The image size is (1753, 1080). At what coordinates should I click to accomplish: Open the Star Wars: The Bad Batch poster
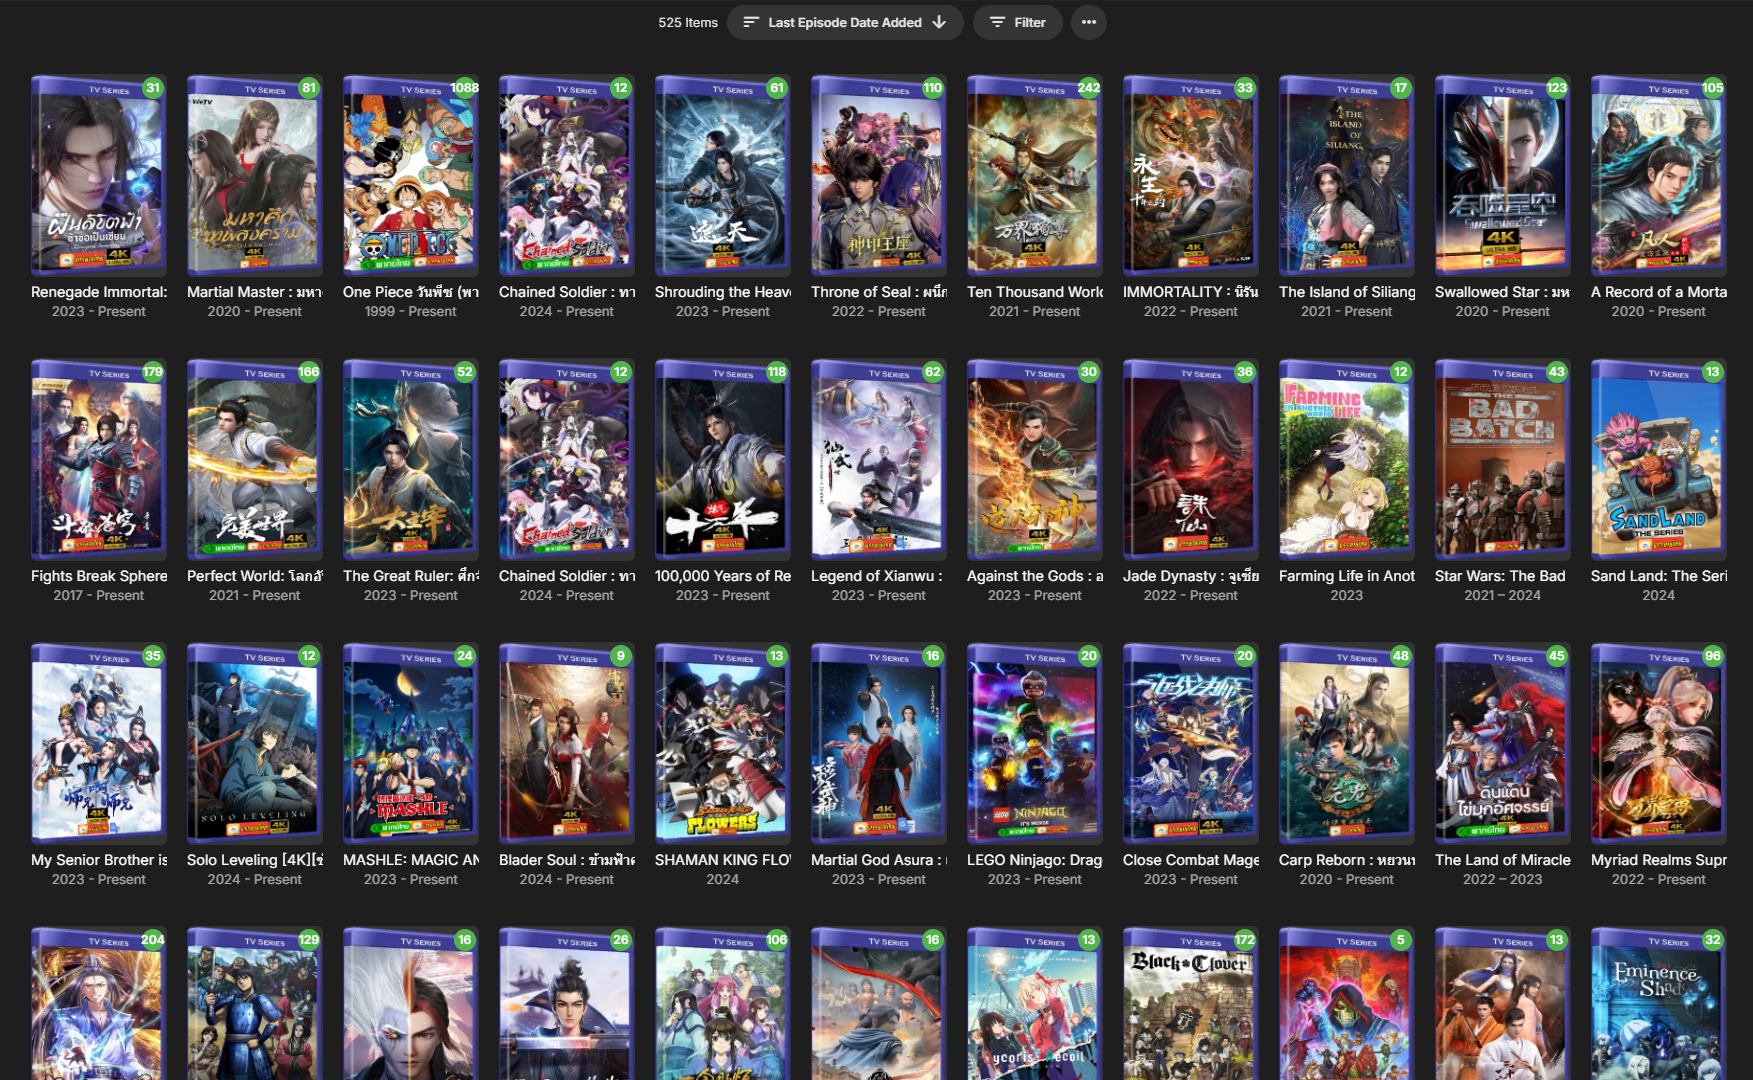point(1502,460)
